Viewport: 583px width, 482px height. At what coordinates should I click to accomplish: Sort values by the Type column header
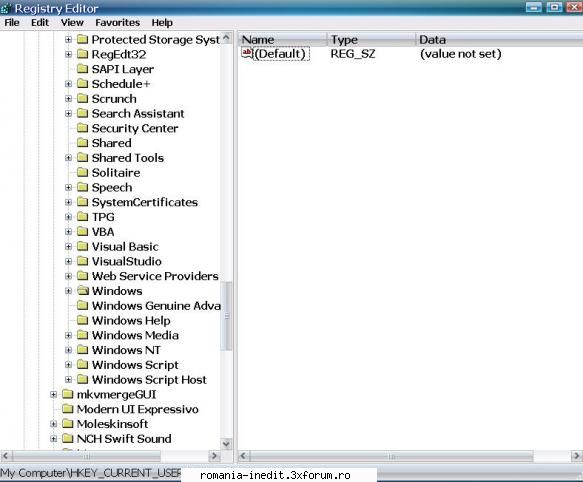pyautogui.click(x=371, y=39)
